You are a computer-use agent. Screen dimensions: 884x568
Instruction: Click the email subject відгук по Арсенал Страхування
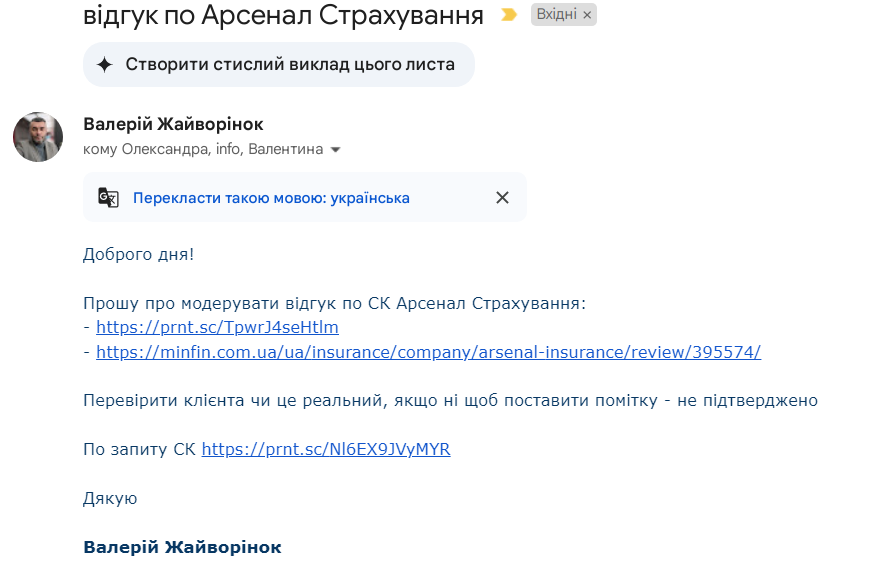pyautogui.click(x=284, y=15)
